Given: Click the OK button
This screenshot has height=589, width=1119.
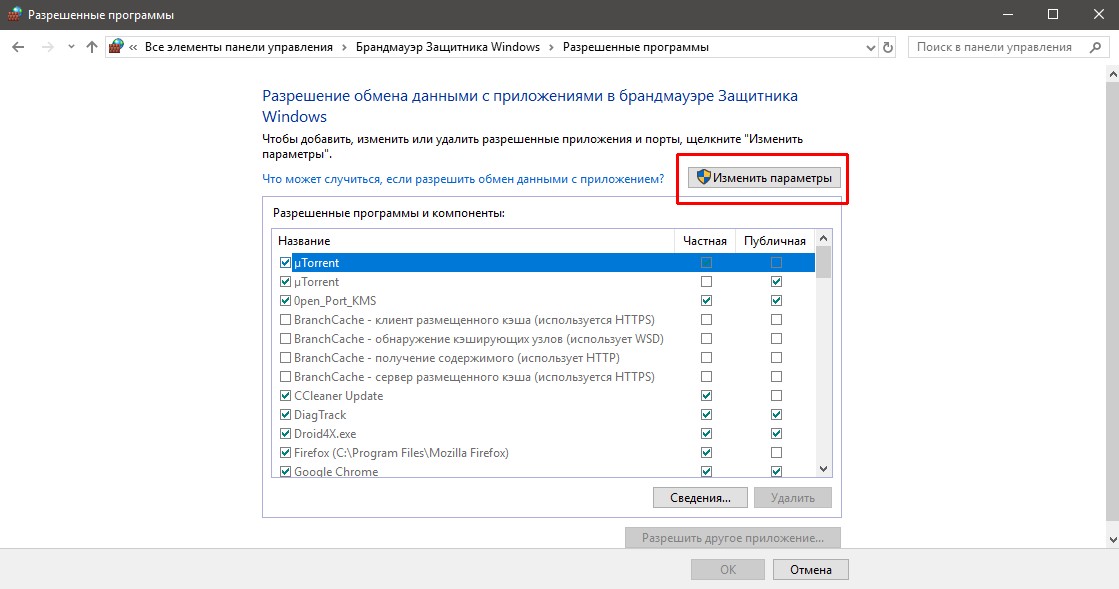Looking at the screenshot, I should tap(728, 570).
